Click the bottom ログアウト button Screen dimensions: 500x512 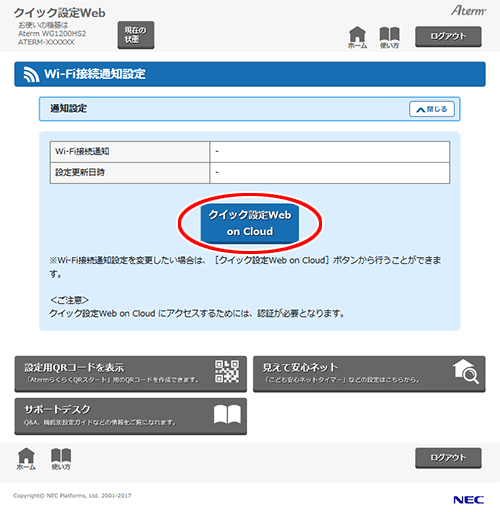point(448,458)
